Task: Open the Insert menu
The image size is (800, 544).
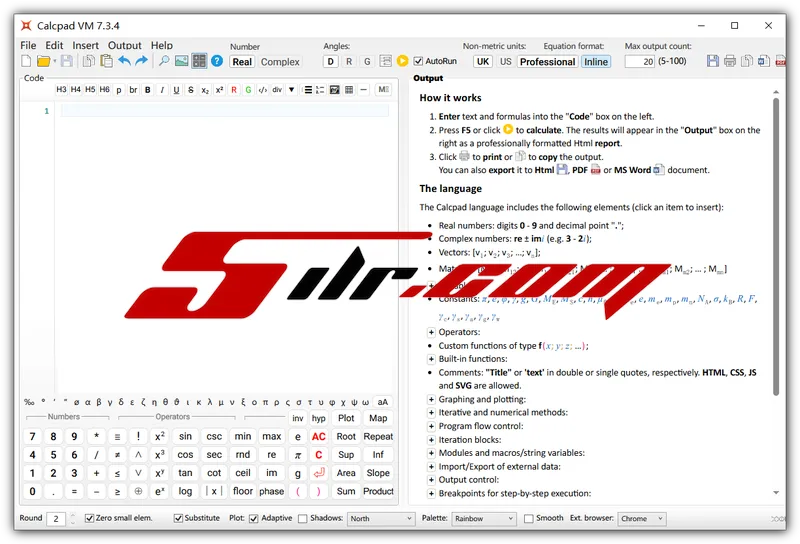Action: (85, 45)
